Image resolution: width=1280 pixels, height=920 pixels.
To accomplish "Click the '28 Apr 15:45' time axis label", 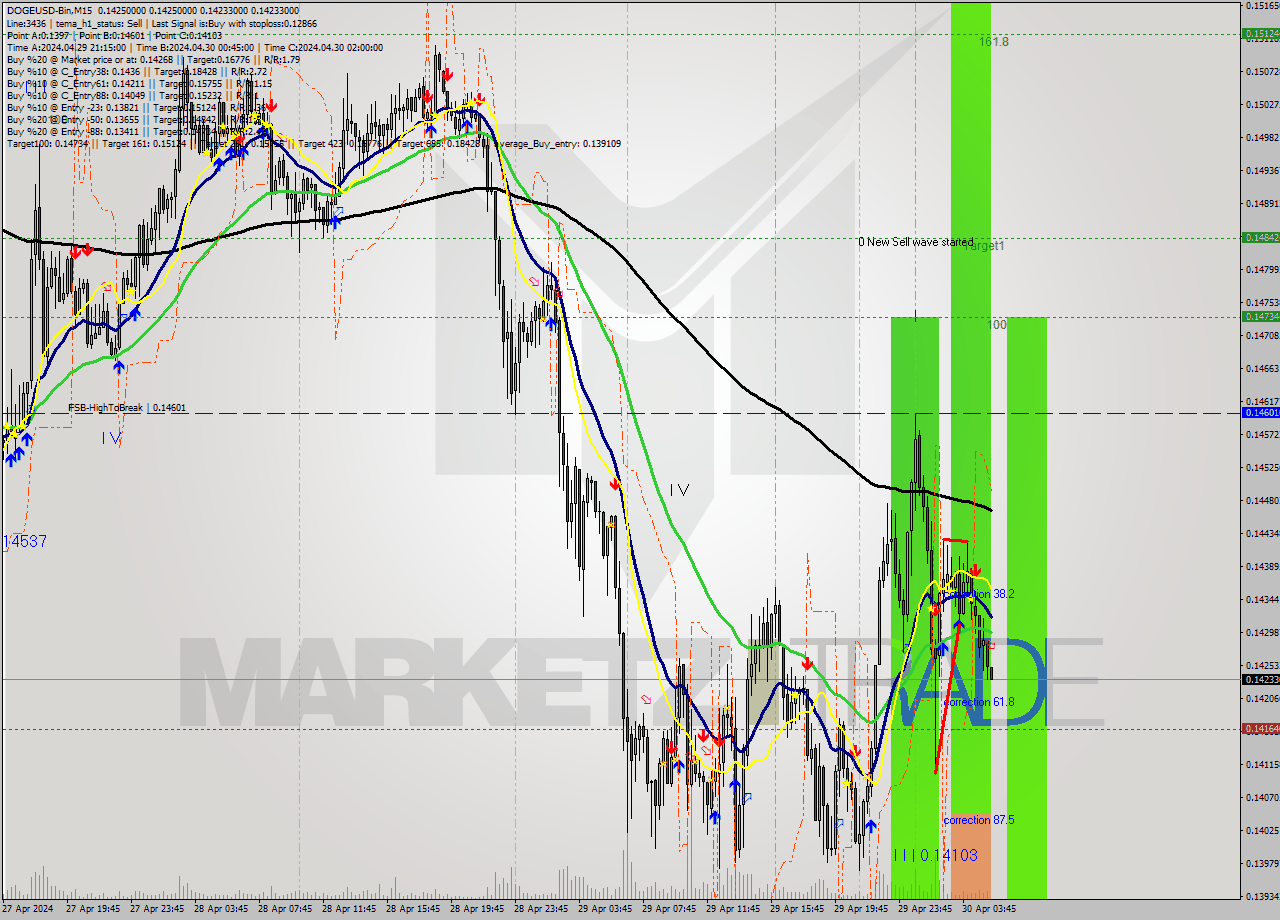I will (x=411, y=909).
